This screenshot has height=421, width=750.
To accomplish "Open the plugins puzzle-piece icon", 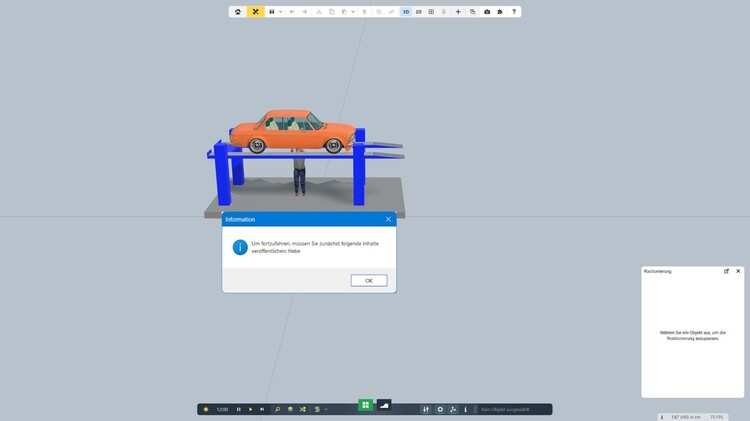I will click(500, 12).
